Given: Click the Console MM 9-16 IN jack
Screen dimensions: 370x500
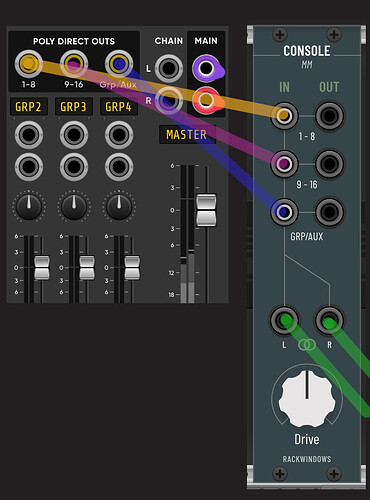Looking at the screenshot, I should click(x=284, y=164).
